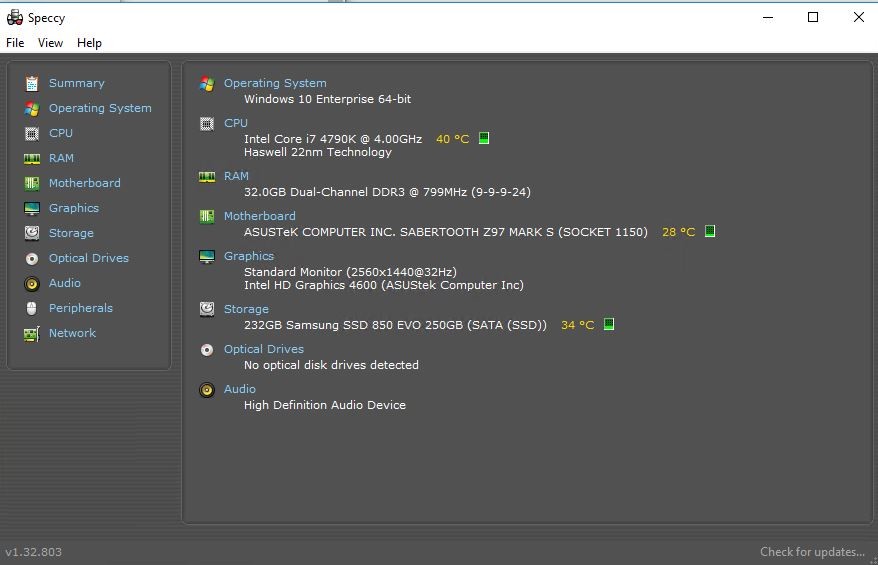Click the Optical Drives disc icon in sidebar
Screen dimensions: 878x565
pyautogui.click(x=32, y=258)
